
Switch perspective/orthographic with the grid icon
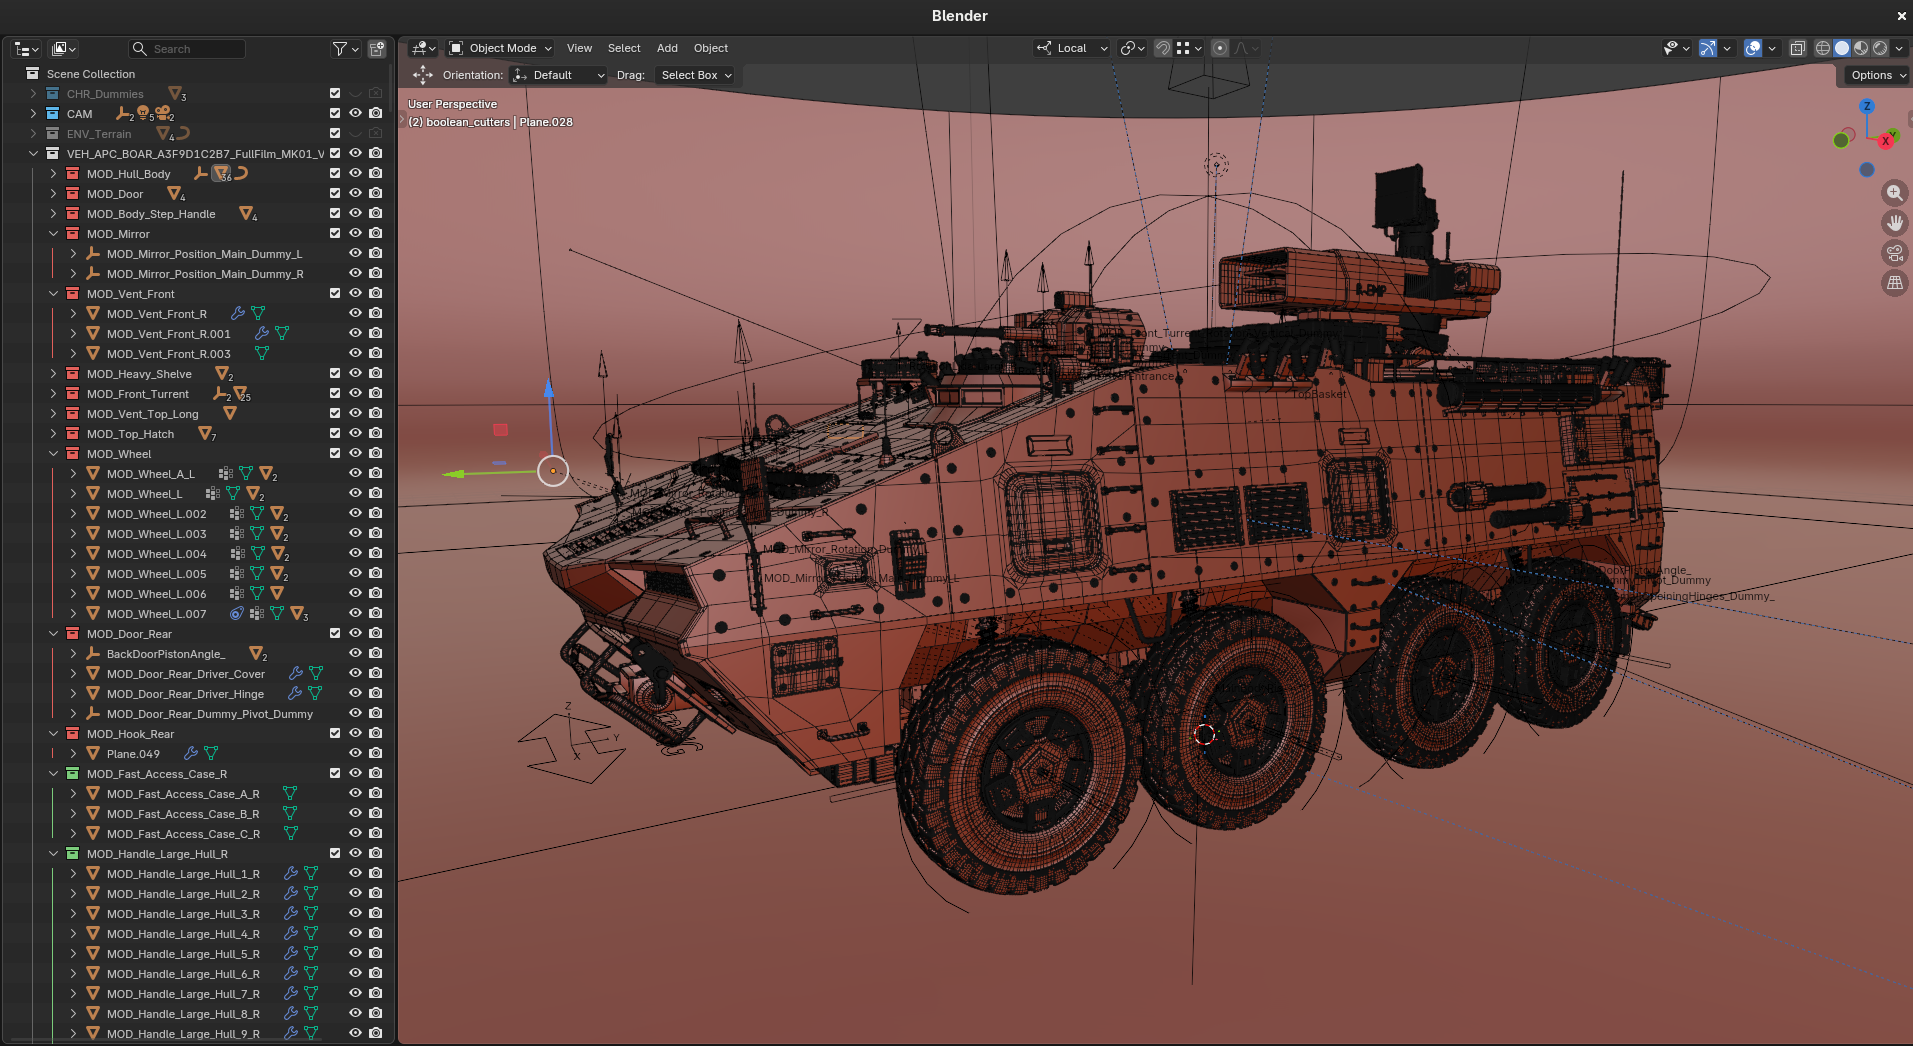pos(1894,283)
